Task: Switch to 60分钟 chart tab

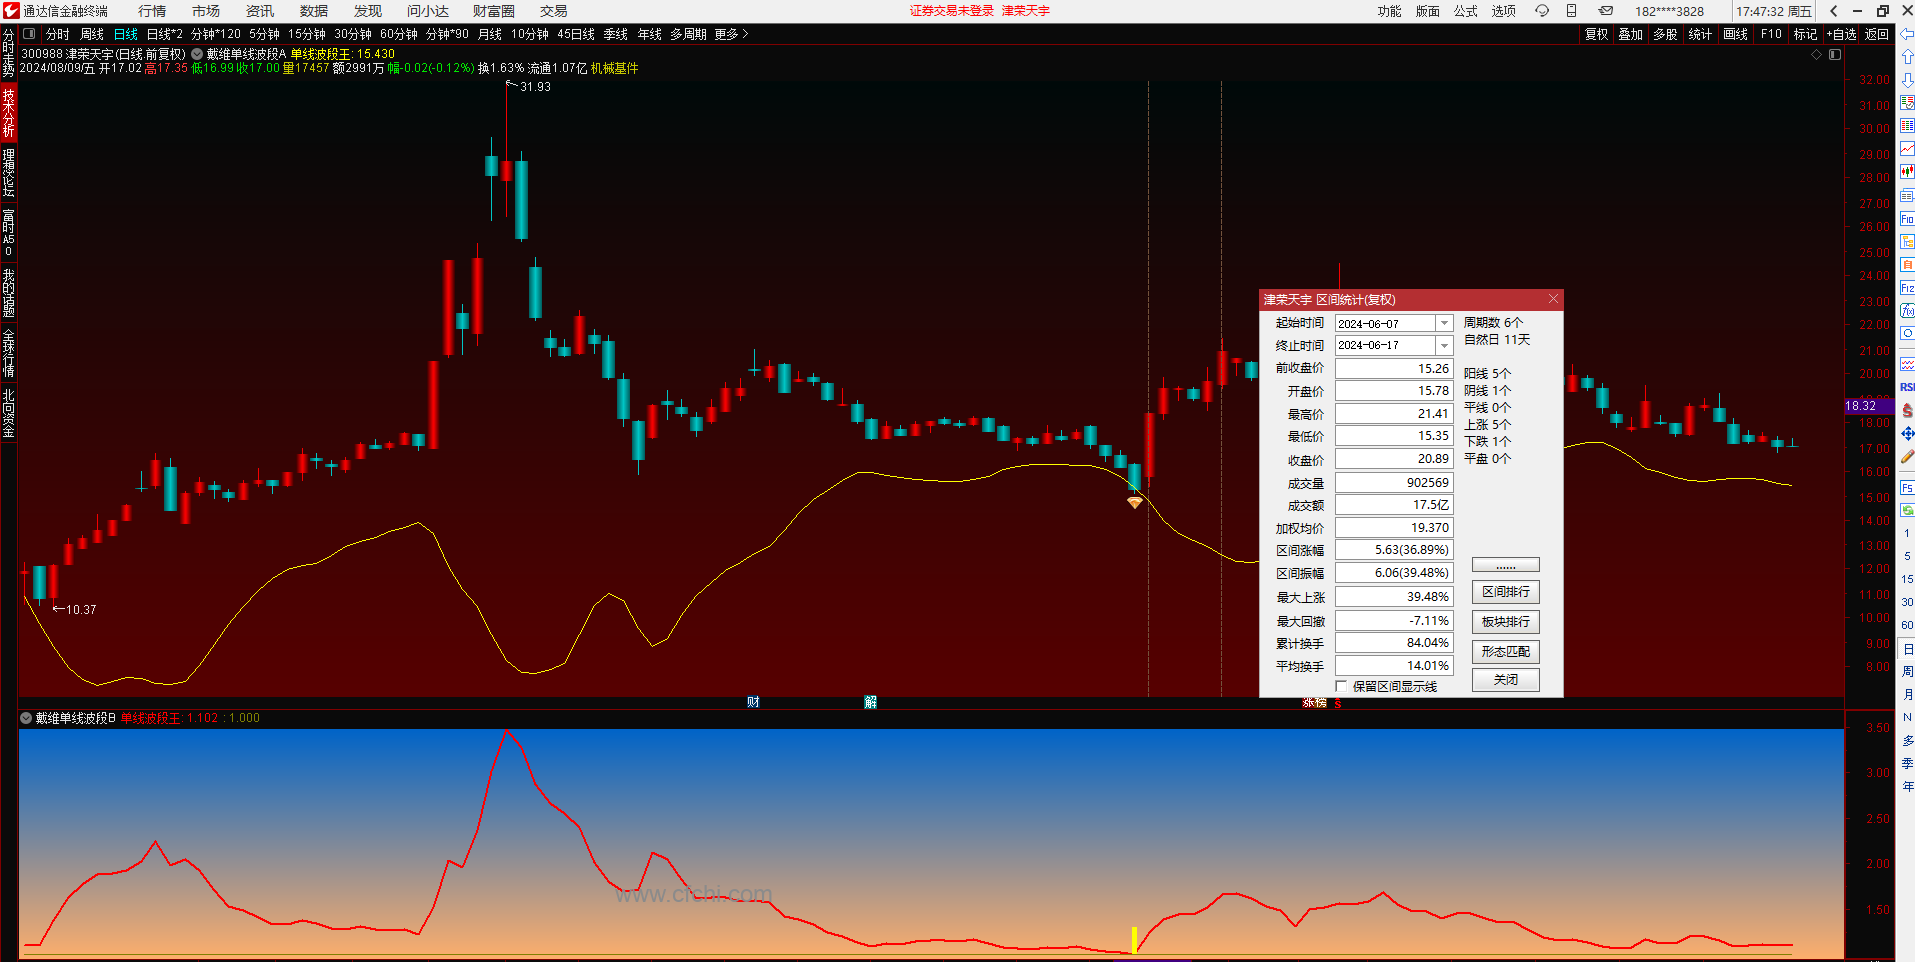Action: coord(399,34)
